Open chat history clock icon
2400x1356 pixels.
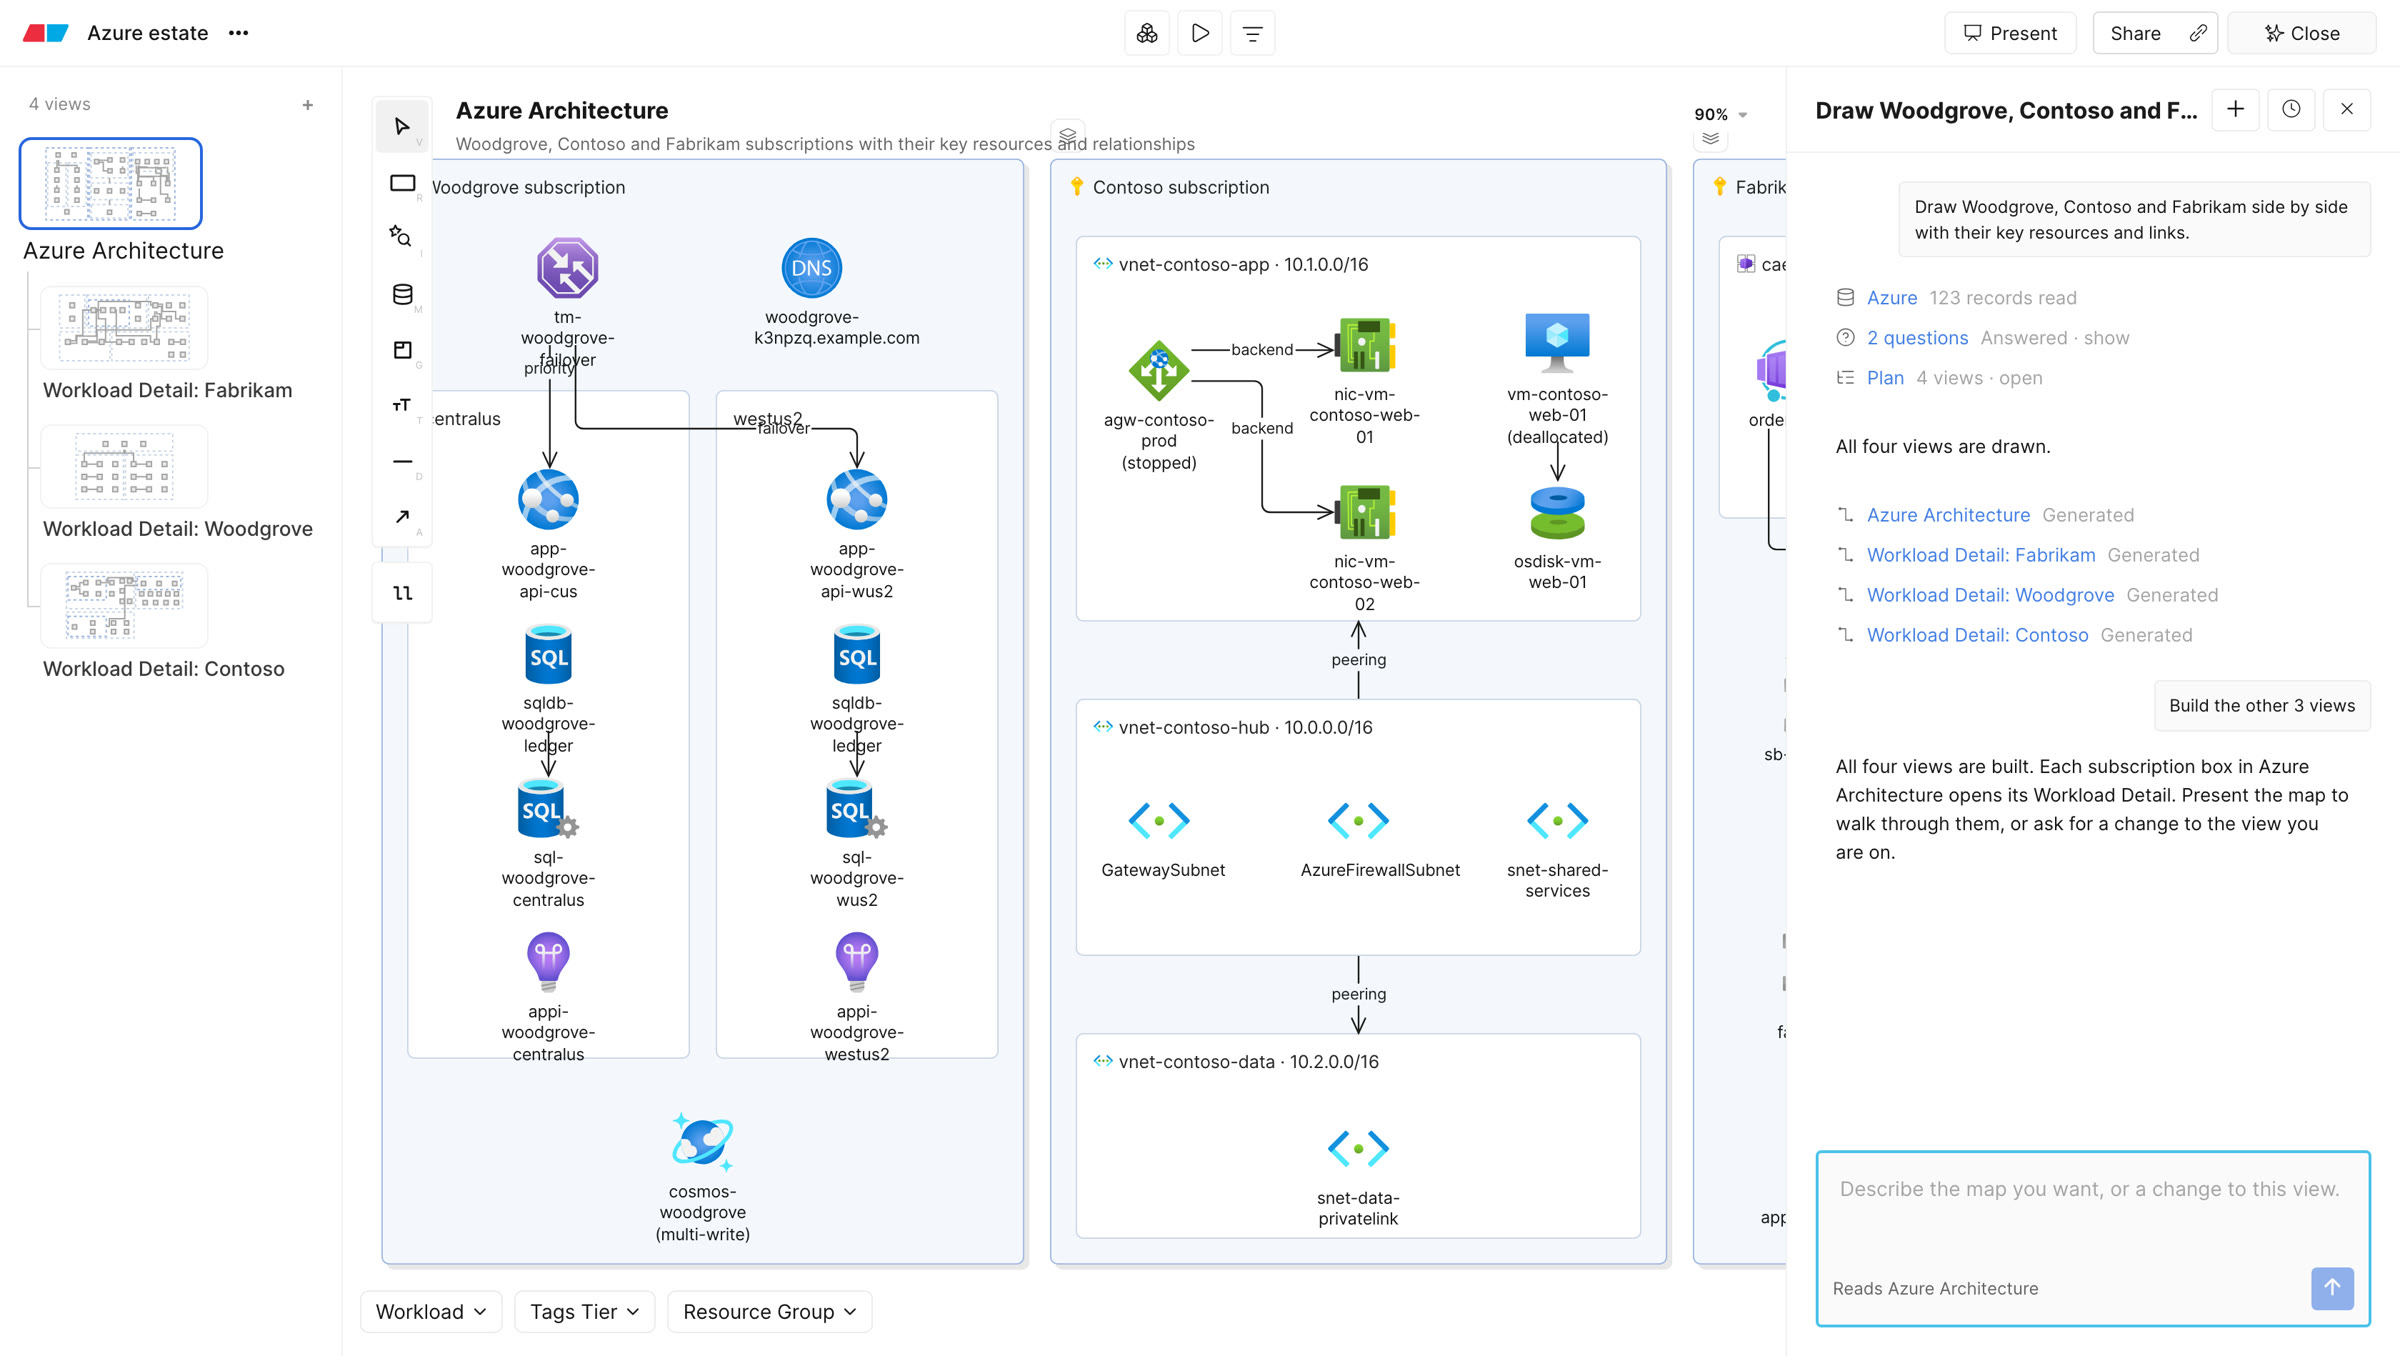click(2291, 109)
